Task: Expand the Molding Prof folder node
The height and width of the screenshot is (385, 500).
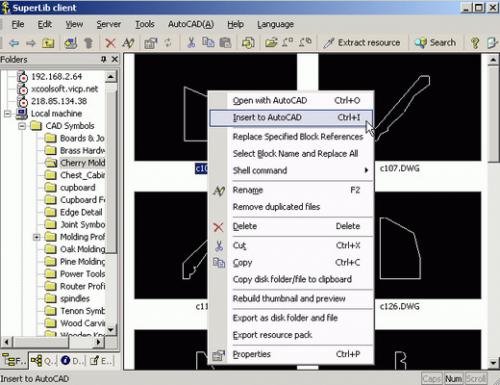Action: [x=37, y=237]
